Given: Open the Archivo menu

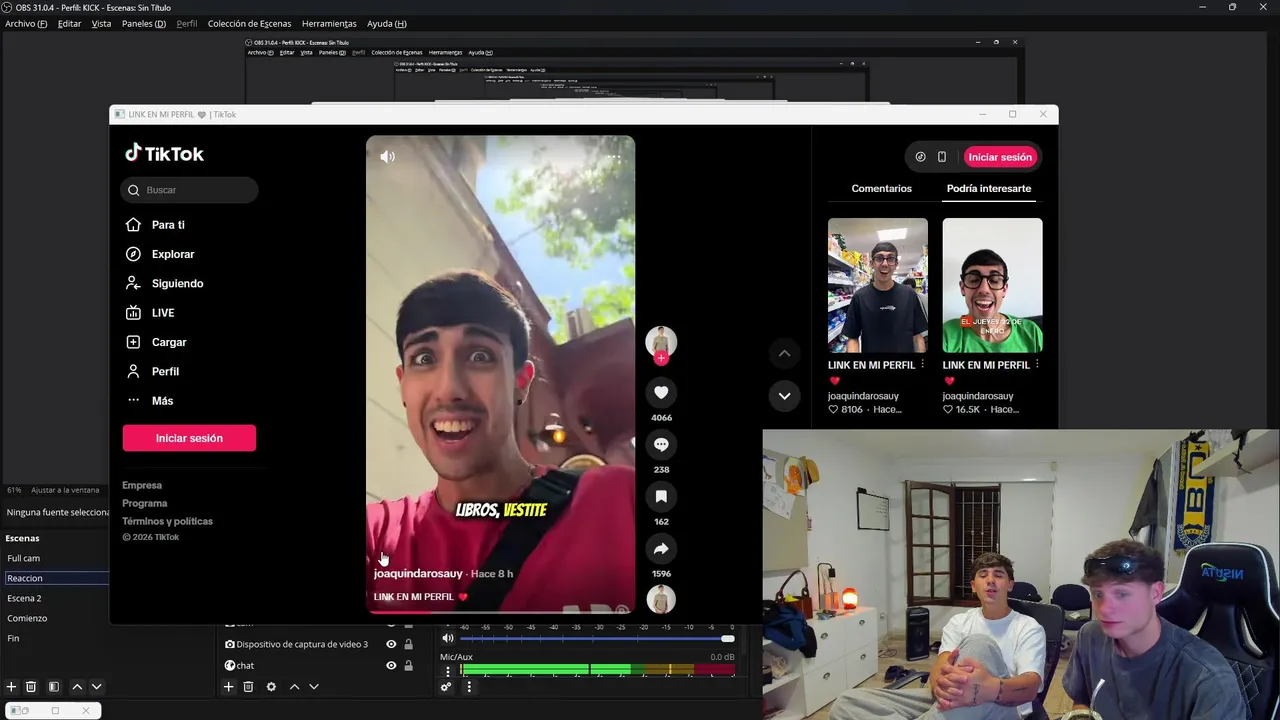Looking at the screenshot, I should (26, 24).
